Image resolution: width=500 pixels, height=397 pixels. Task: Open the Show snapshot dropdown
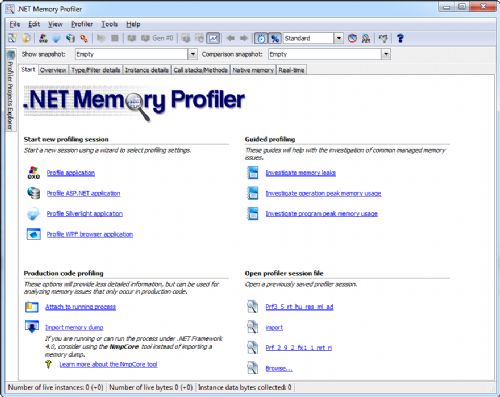[193, 54]
